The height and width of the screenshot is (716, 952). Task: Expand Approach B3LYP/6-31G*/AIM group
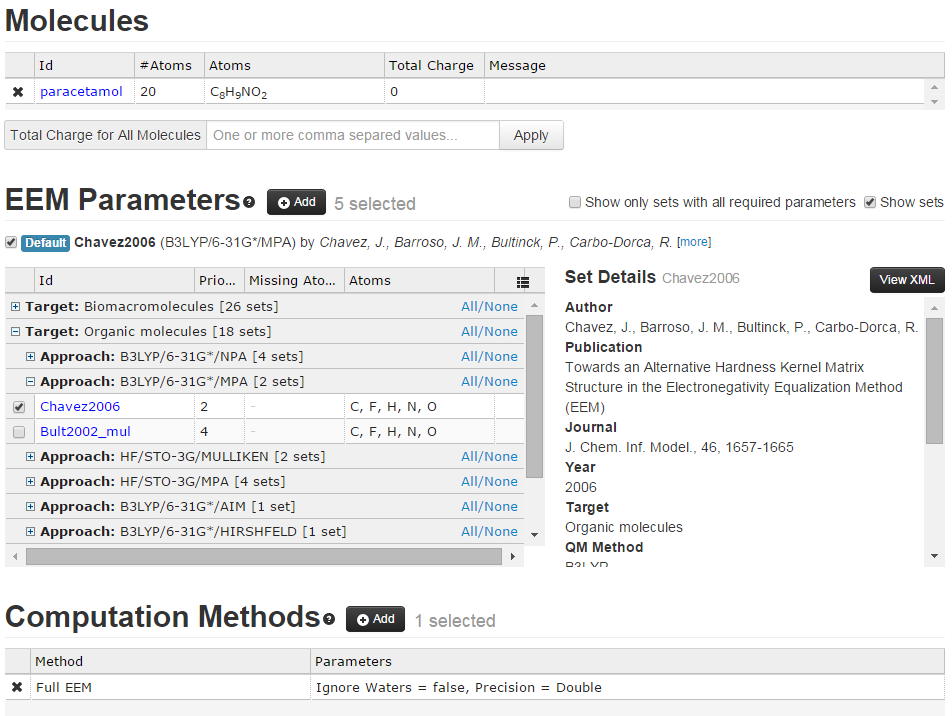tap(30, 506)
